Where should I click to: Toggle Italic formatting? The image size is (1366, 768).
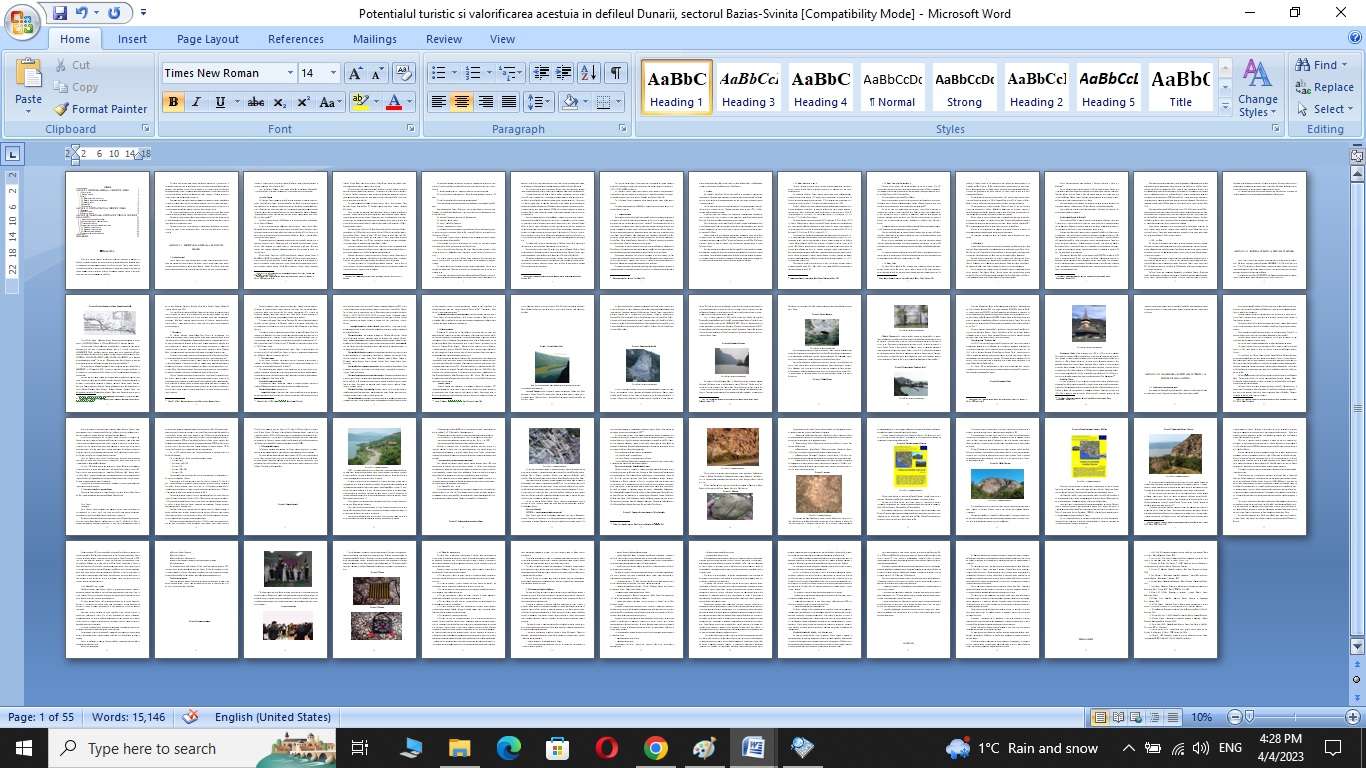tap(196, 102)
